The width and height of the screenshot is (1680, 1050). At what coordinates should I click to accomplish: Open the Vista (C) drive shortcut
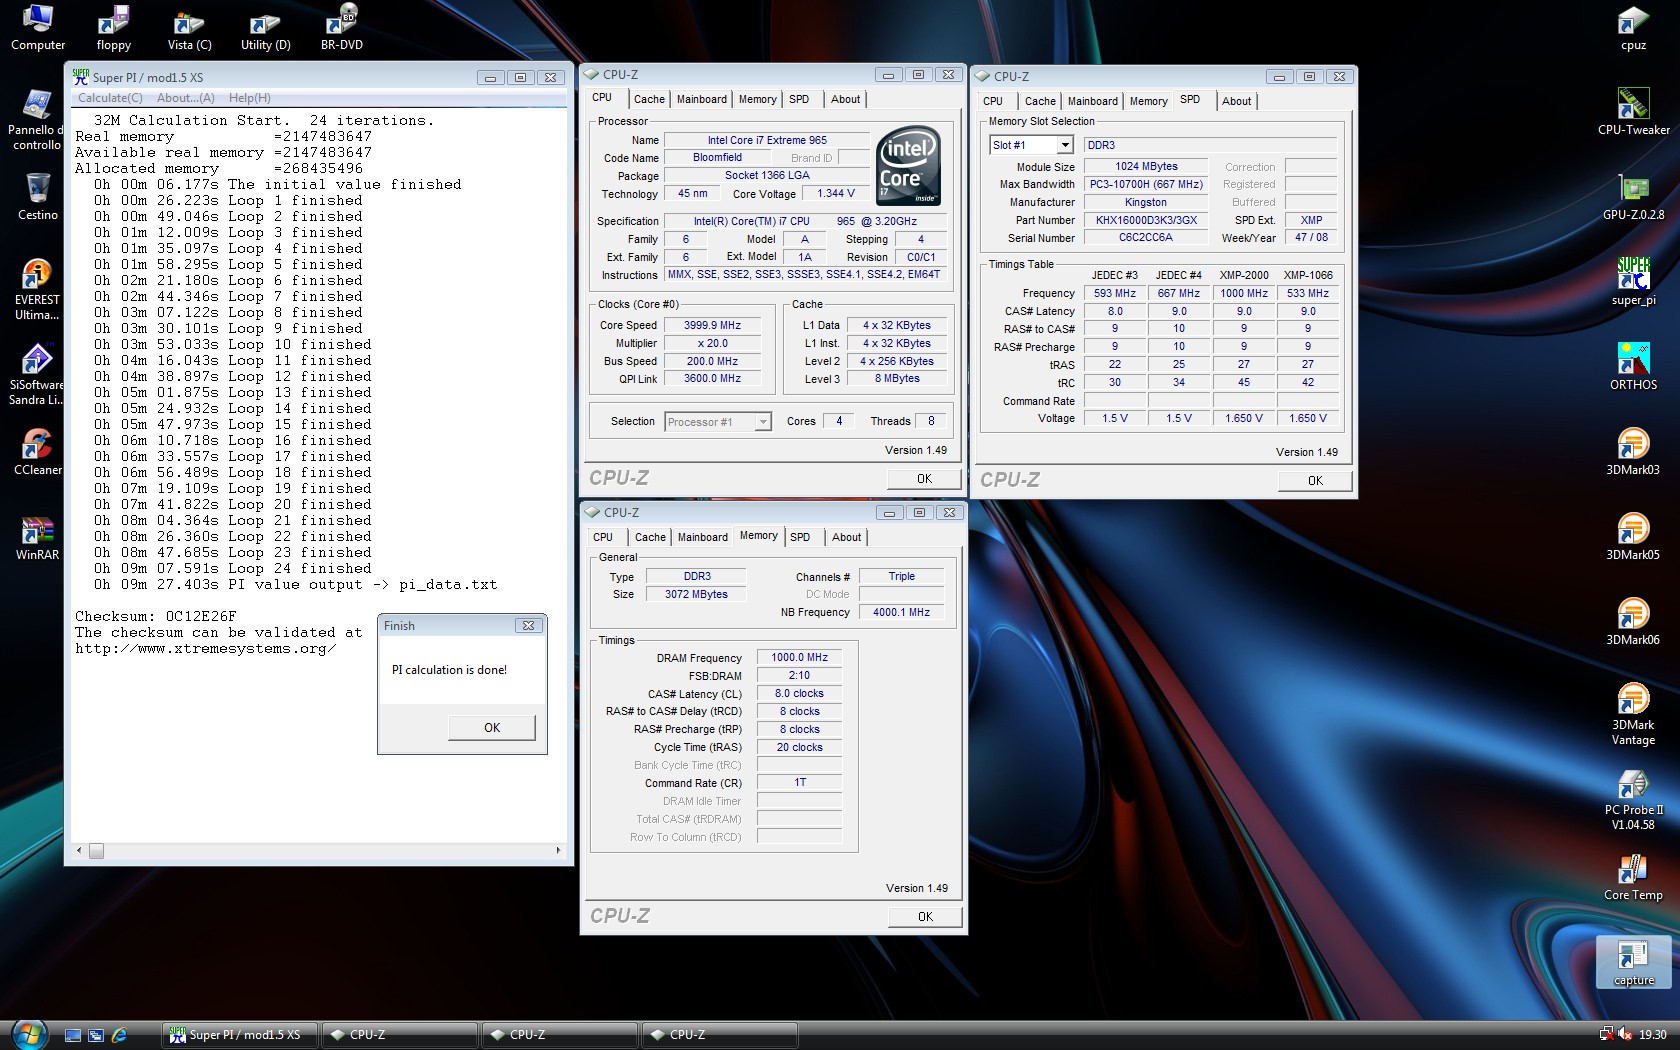189,27
